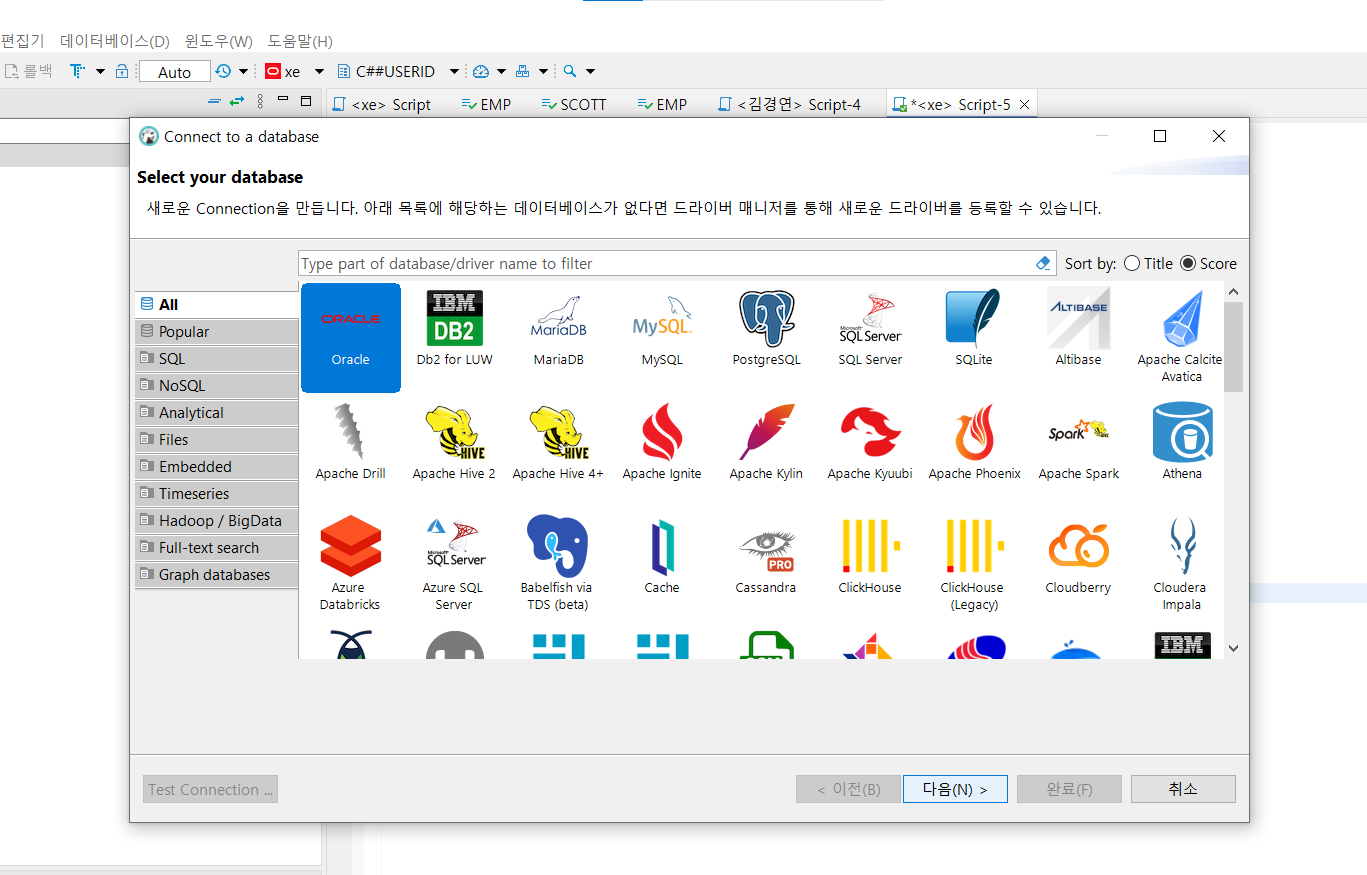
Task: Filter by SQL category
Action: (x=216, y=359)
